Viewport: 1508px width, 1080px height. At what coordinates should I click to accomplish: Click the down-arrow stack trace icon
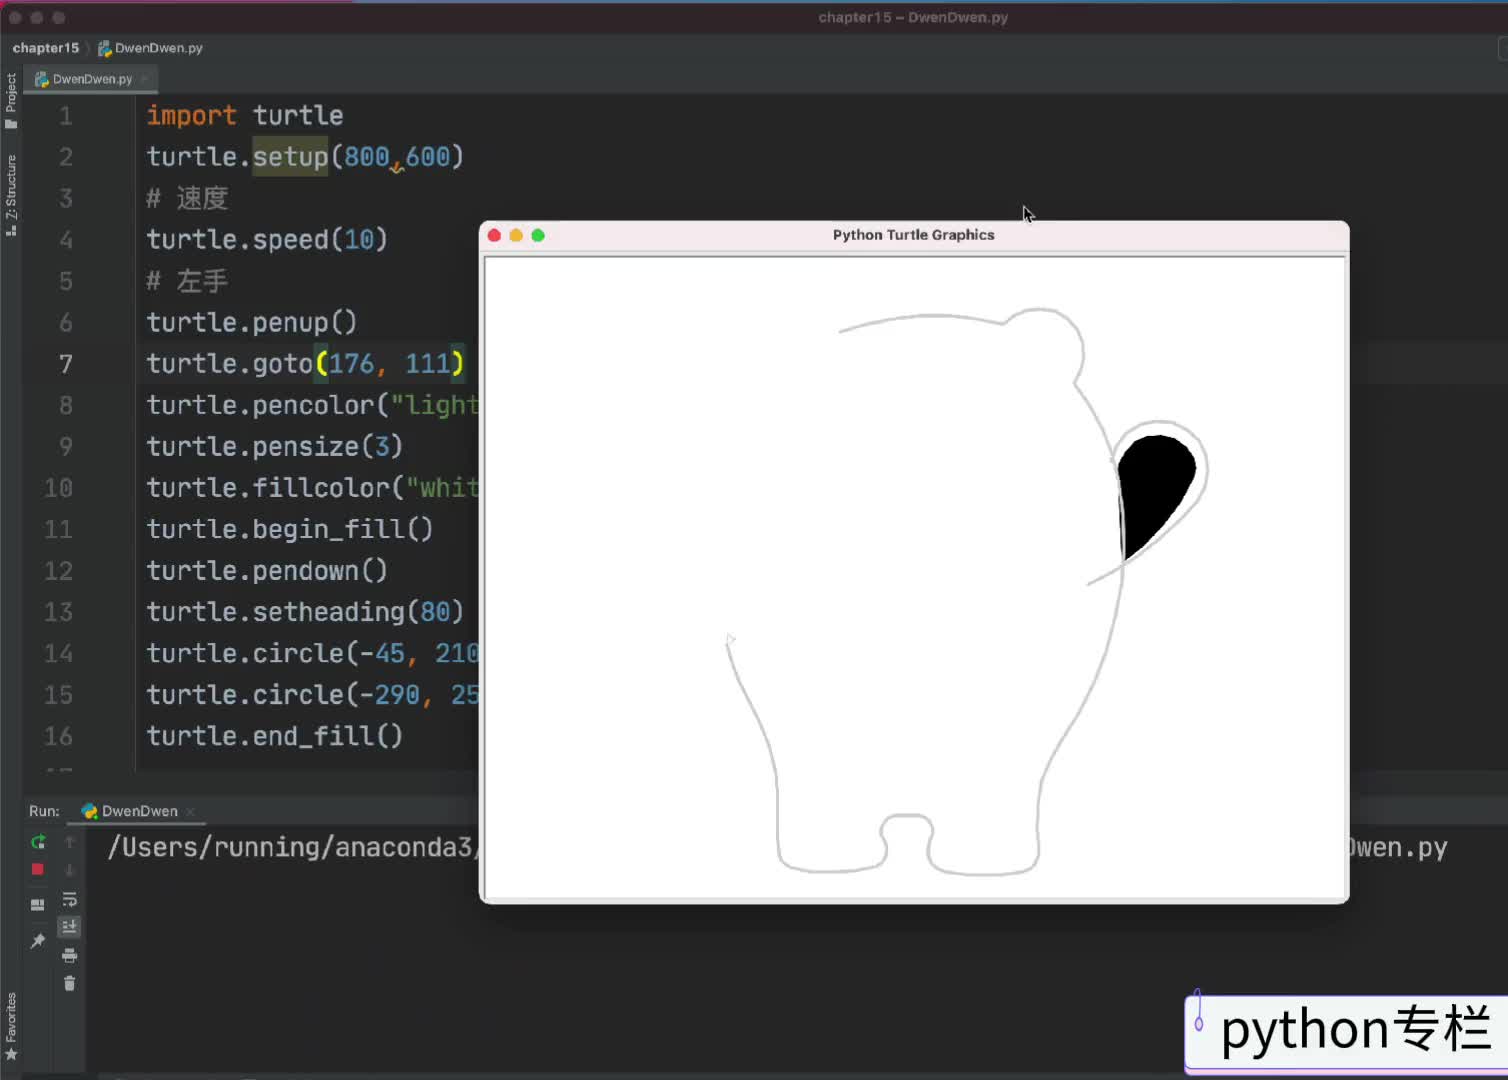[x=69, y=869]
